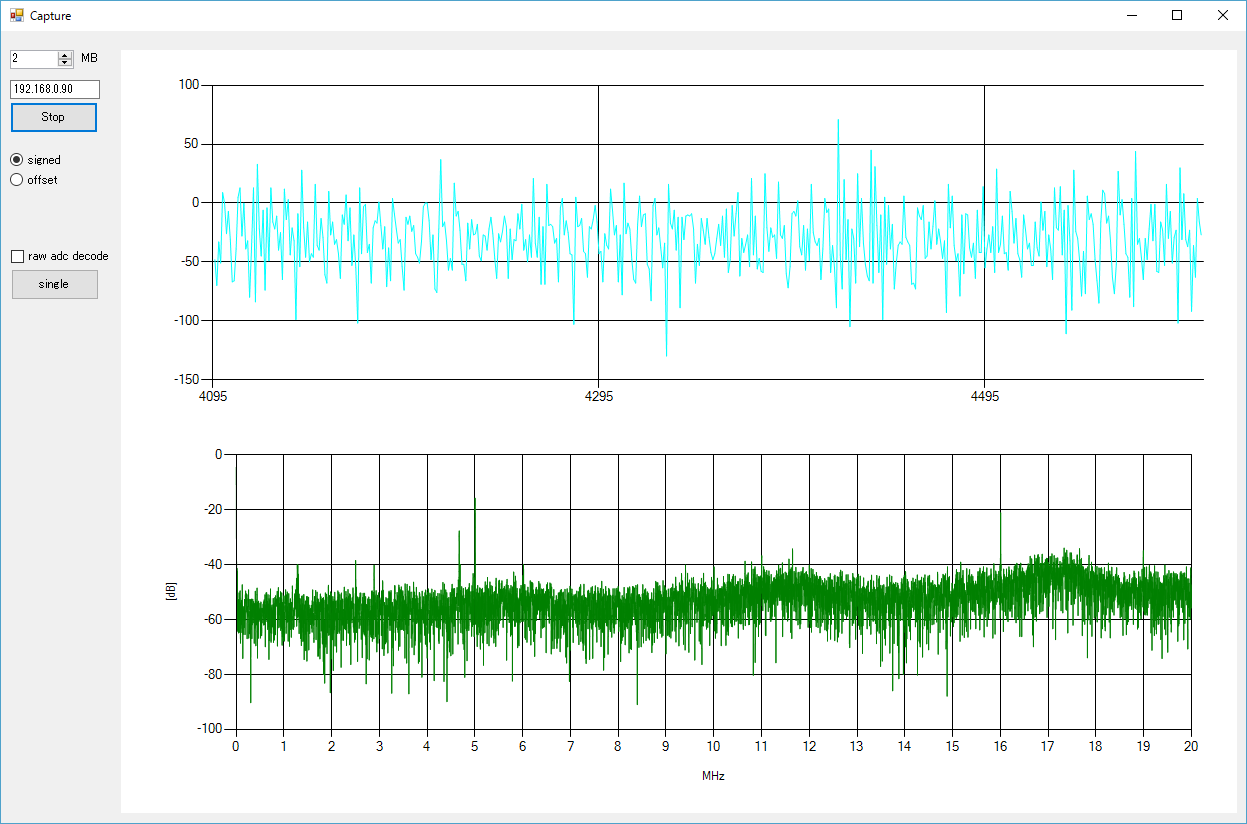The image size is (1247, 824).
Task: Click the single button
Action: point(55,284)
